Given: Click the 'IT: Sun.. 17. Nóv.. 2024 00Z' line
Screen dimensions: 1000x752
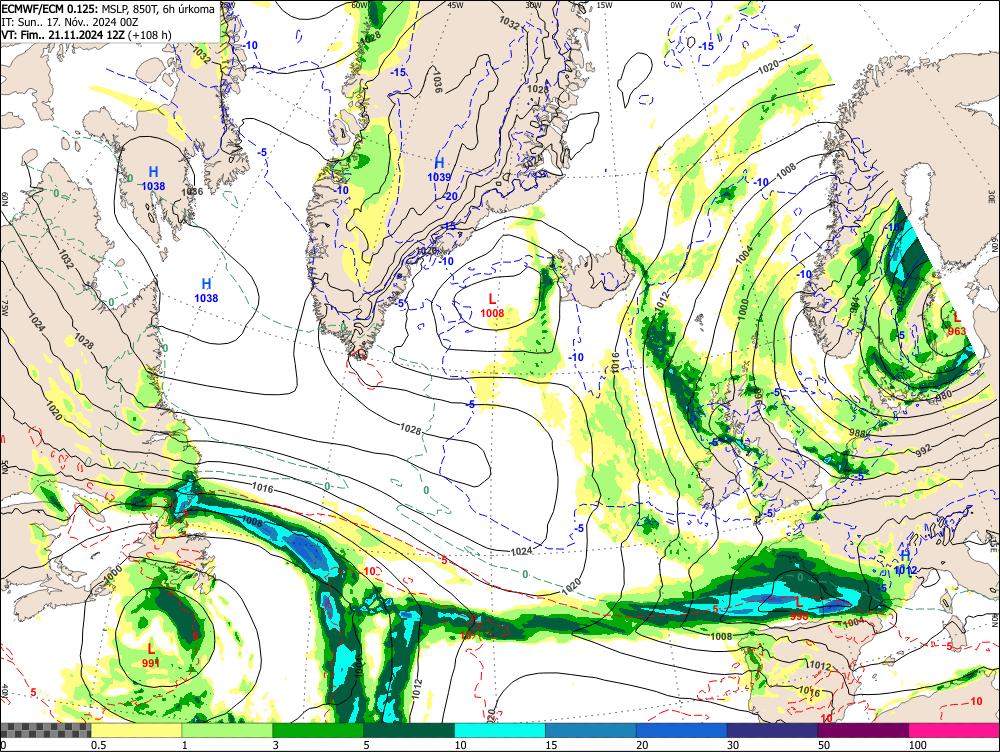Looking at the screenshot, I should click(x=70, y=22).
